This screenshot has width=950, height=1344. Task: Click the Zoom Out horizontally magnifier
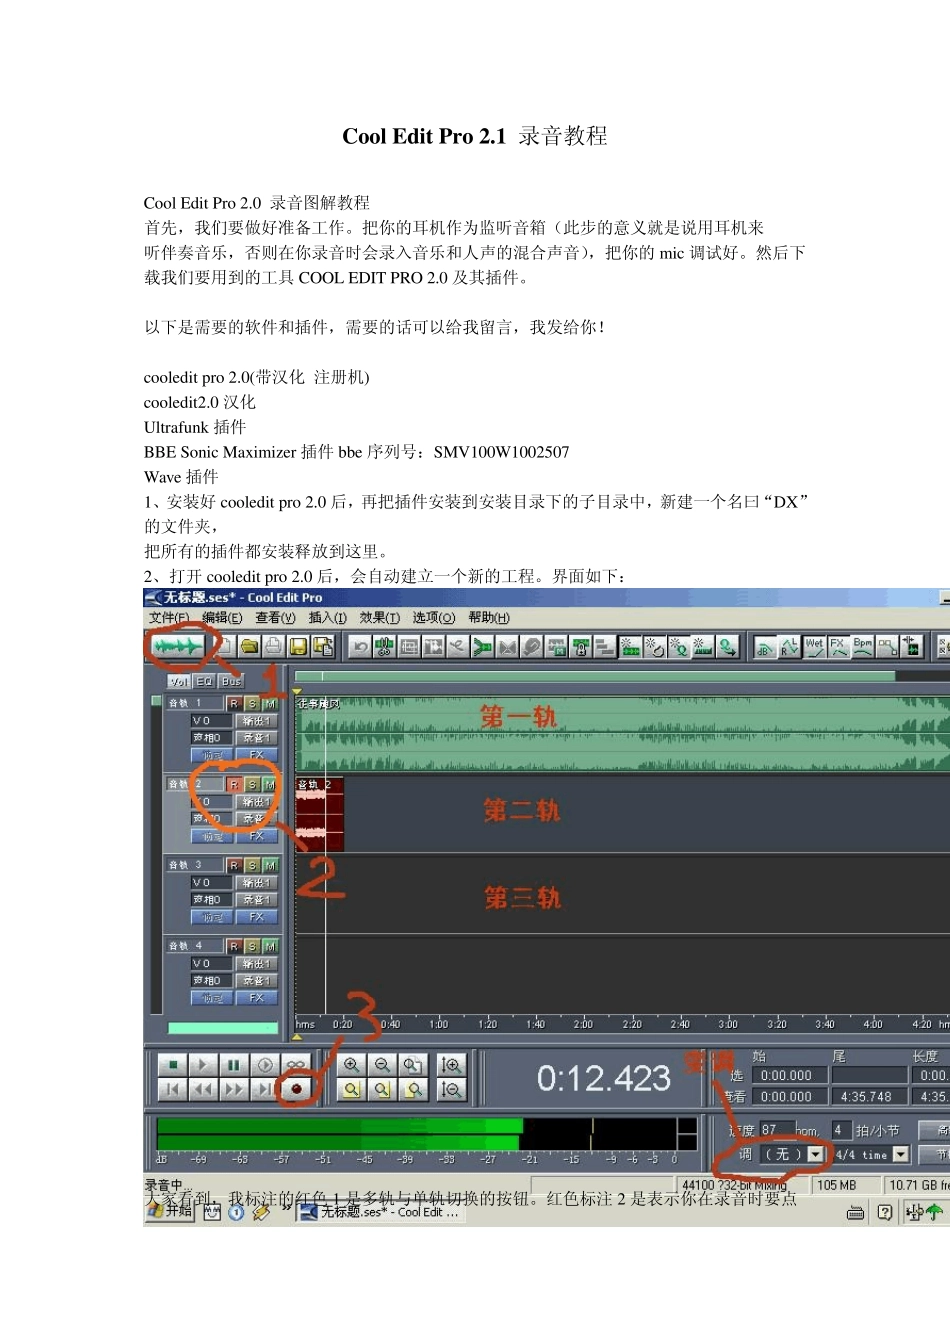click(x=382, y=1065)
